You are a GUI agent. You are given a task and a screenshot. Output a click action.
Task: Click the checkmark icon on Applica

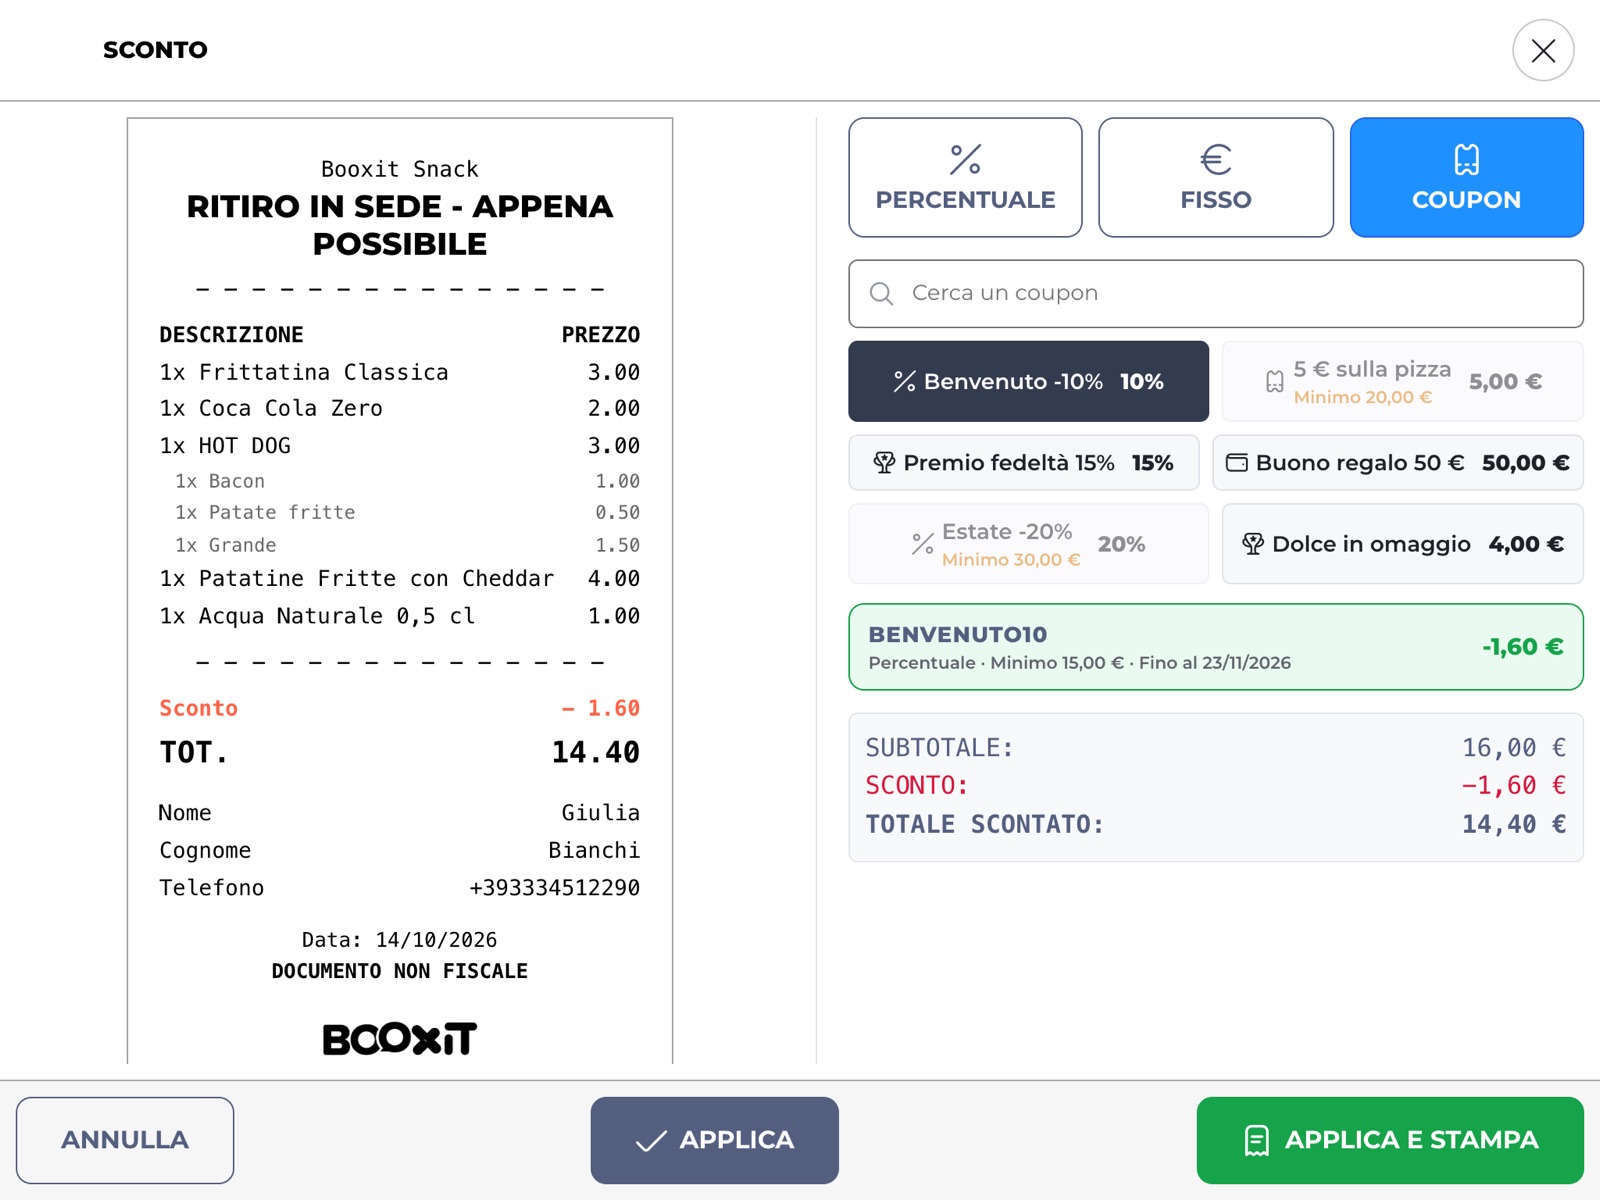651,1141
